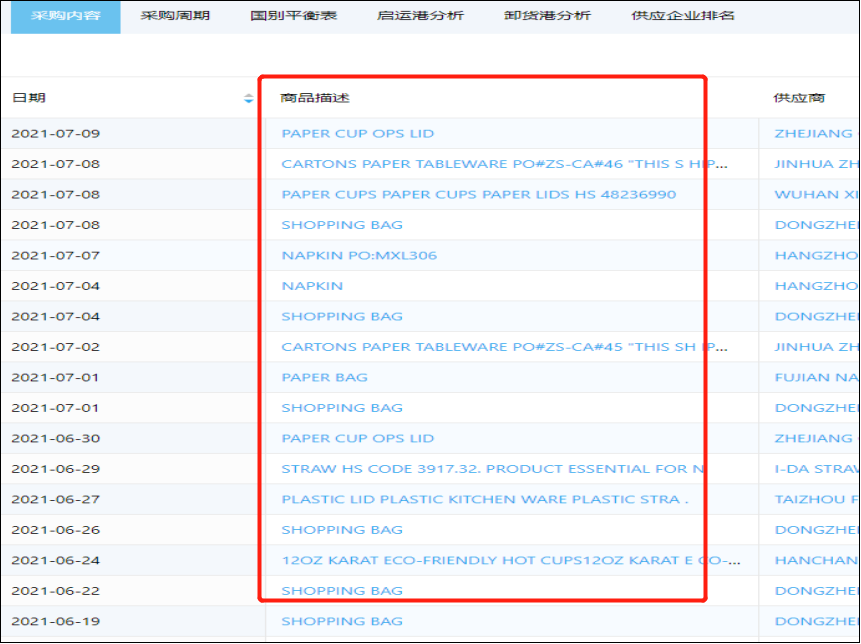The image size is (861, 644).
Task: Select the 2021-06-29 date cell
Action: [x=55, y=469]
